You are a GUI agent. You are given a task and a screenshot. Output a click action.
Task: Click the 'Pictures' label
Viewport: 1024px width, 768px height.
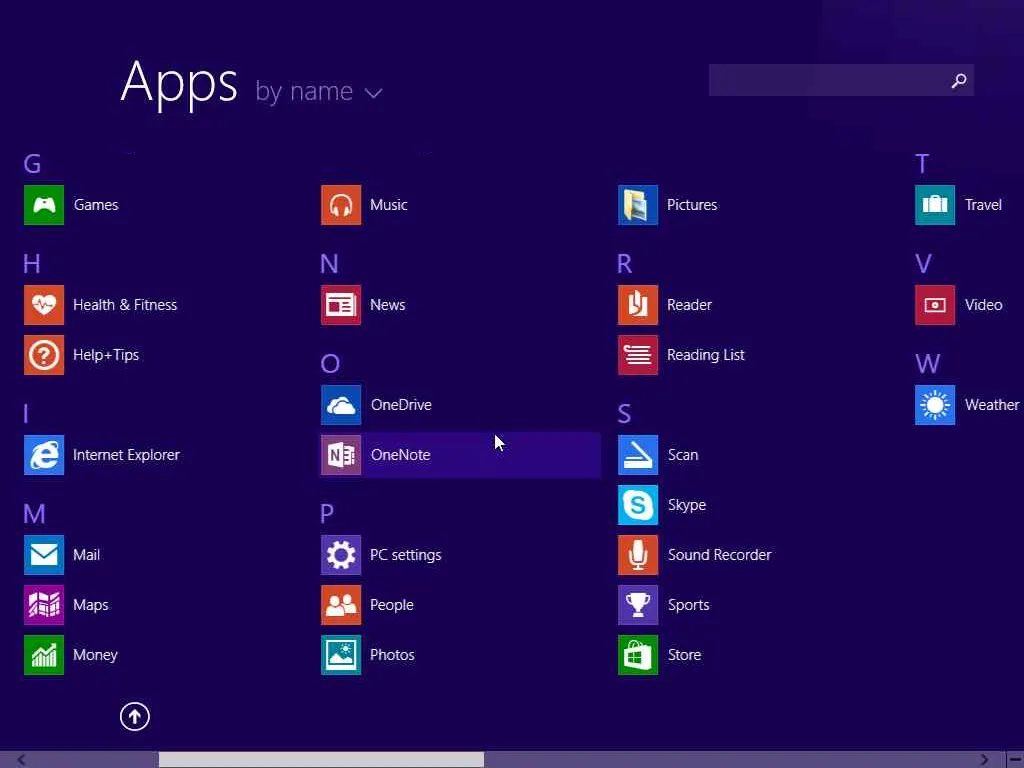[x=692, y=204]
